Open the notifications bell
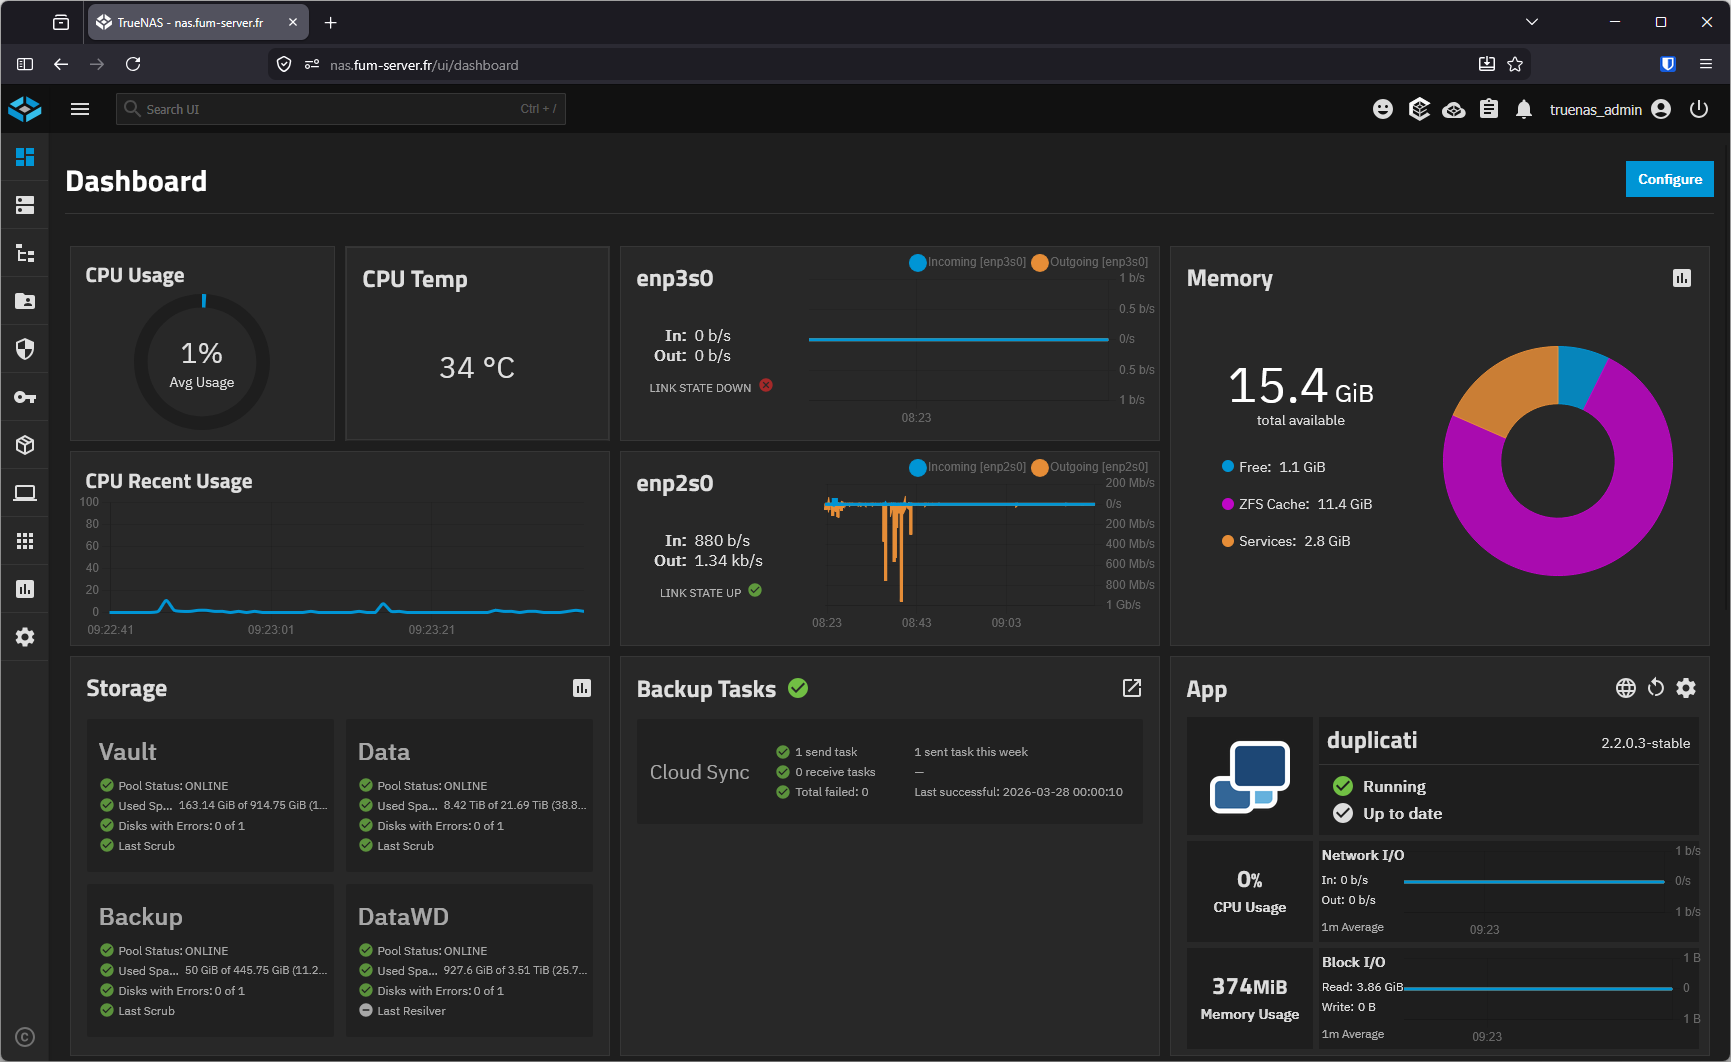 (x=1524, y=109)
